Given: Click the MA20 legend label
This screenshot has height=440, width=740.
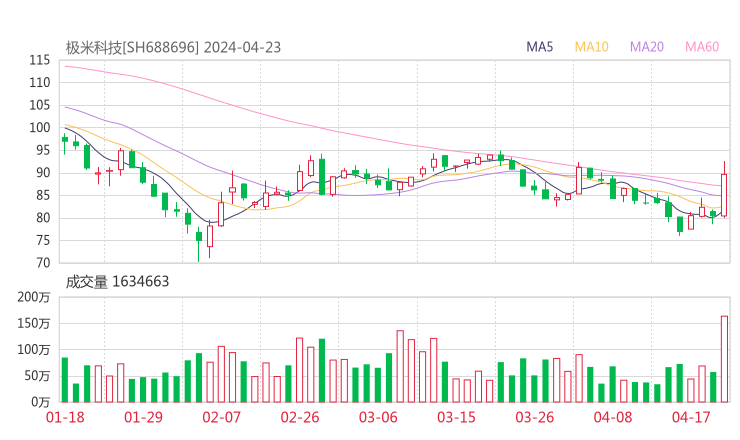Looking at the screenshot, I should coord(647,47).
